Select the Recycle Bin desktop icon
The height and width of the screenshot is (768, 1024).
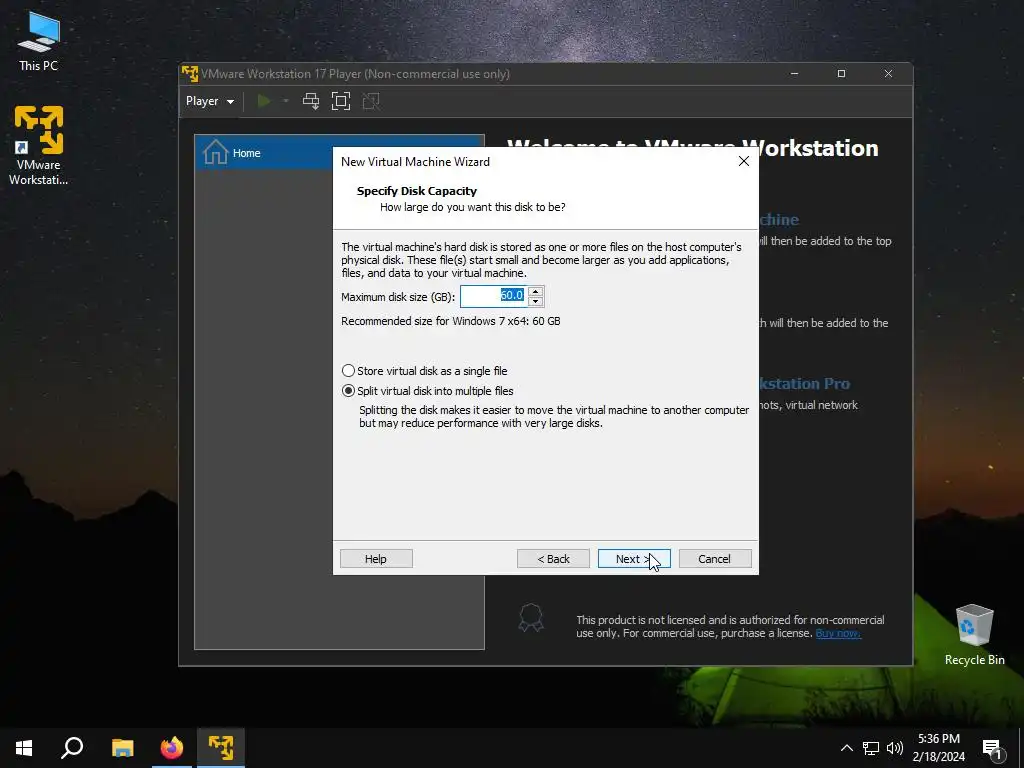click(974, 635)
